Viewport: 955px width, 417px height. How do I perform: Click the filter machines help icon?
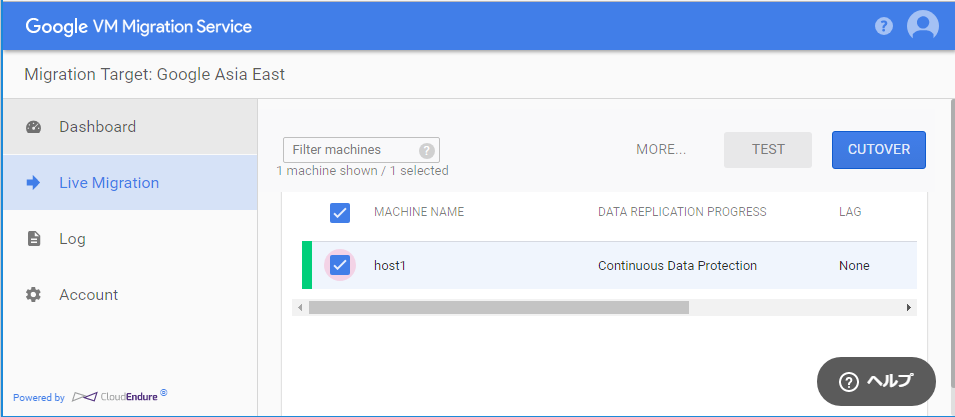click(x=427, y=150)
